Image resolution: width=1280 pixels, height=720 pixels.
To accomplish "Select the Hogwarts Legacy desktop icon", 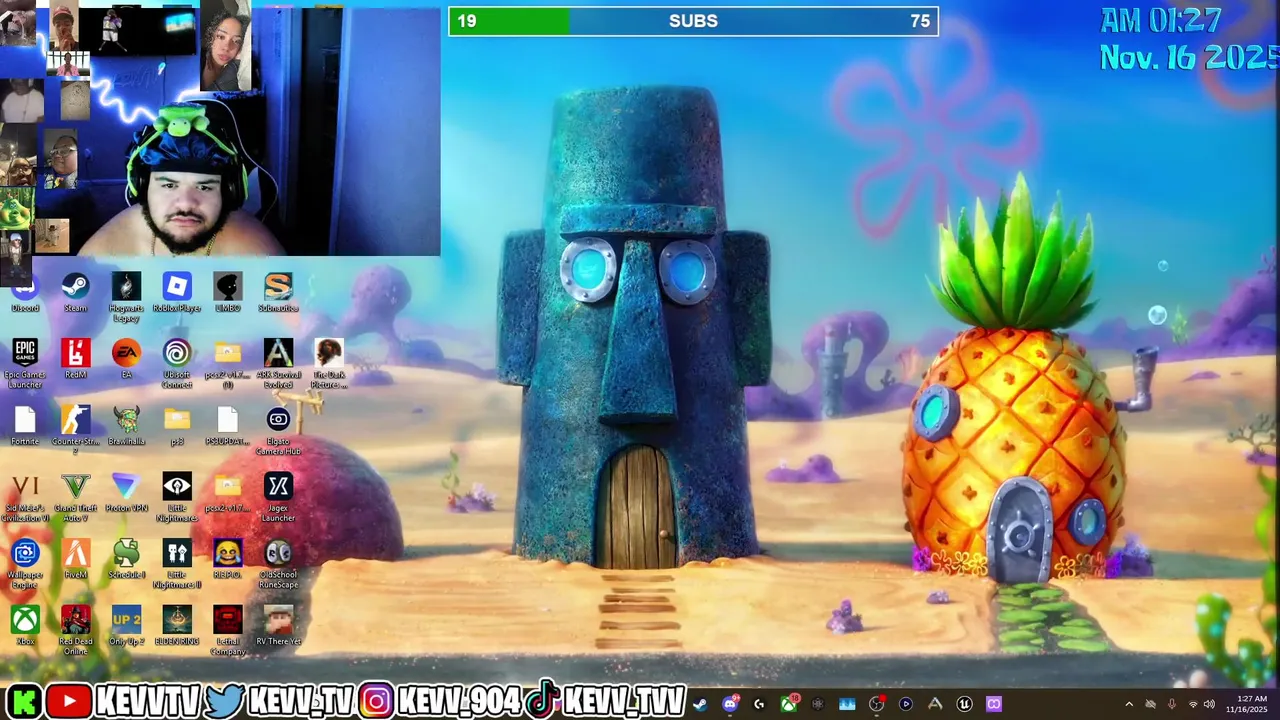I will [126, 298].
